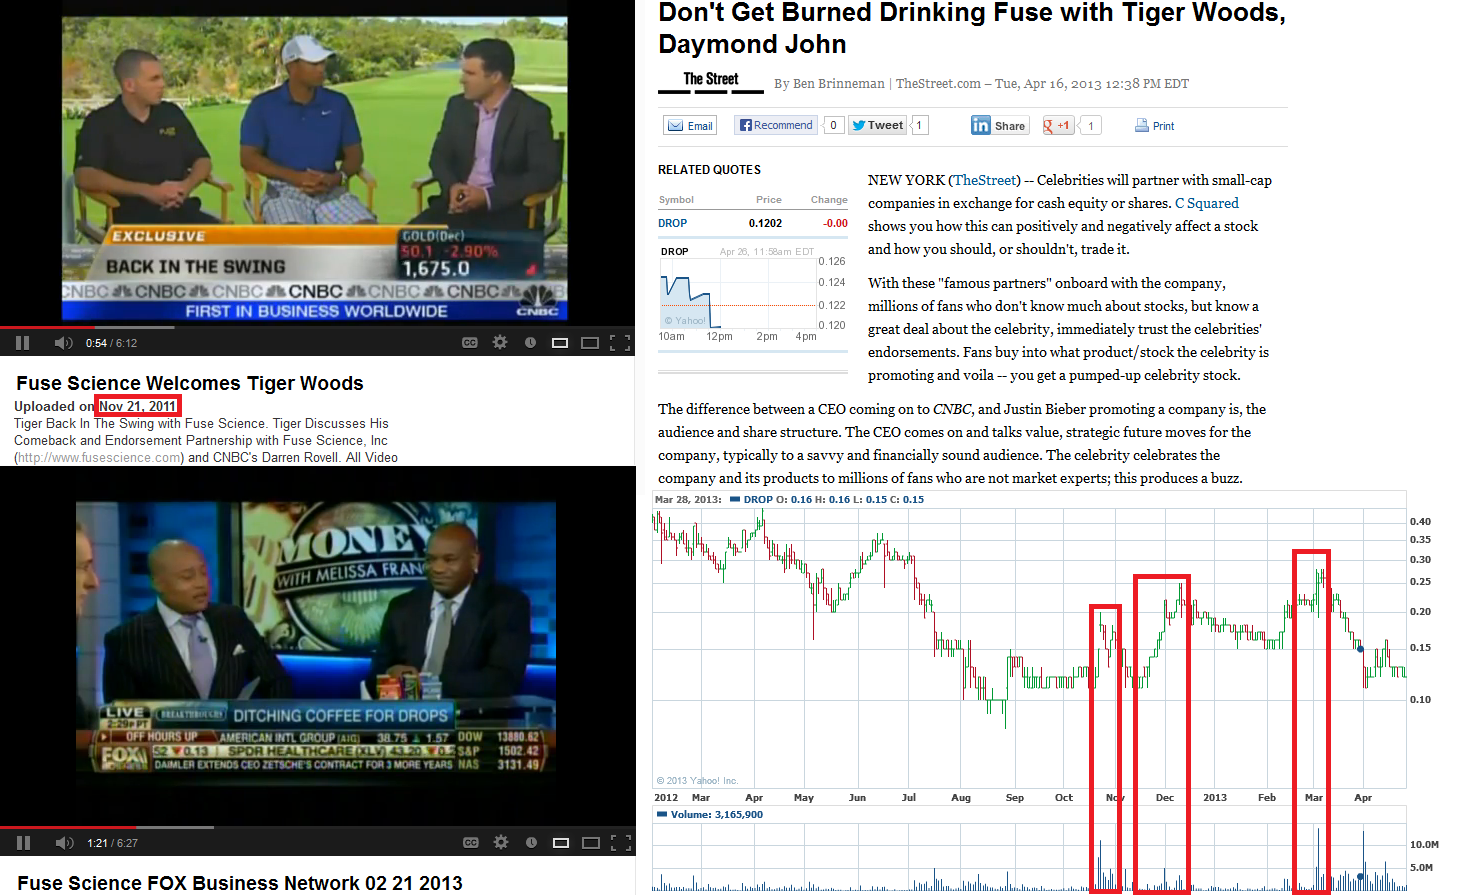Open the TheStreet link in article text
This screenshot has height=895, width=1464.
pos(985,180)
